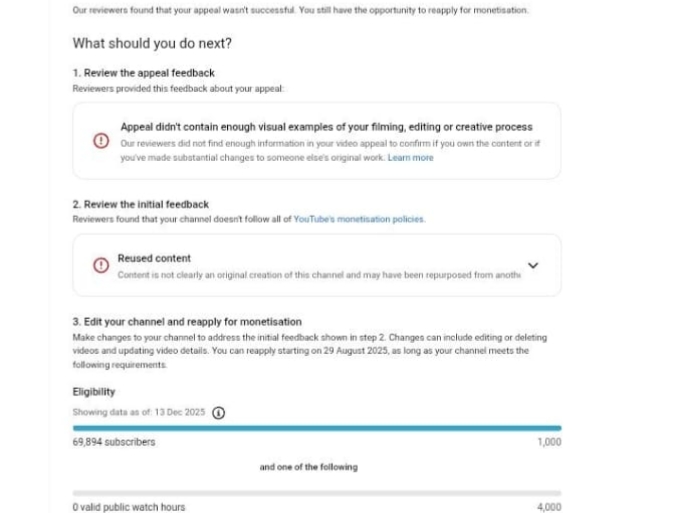Open the info icon beside the data date
Screen dimensions: 684x513
click(x=219, y=412)
